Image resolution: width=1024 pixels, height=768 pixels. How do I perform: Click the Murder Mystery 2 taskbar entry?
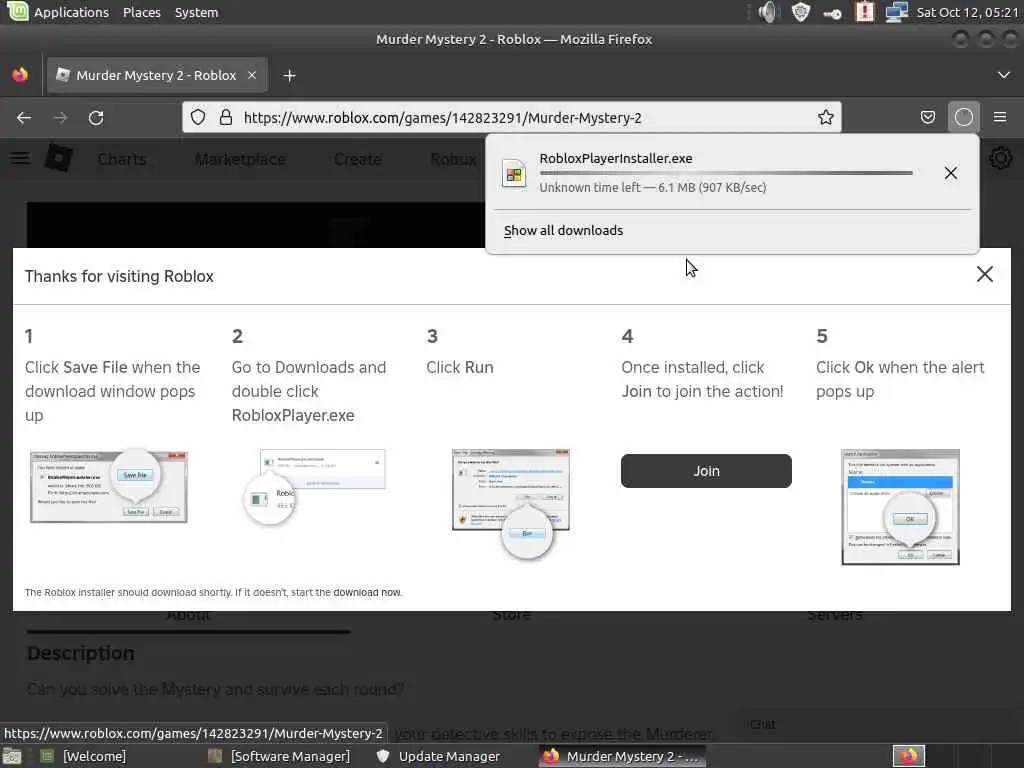tap(622, 756)
